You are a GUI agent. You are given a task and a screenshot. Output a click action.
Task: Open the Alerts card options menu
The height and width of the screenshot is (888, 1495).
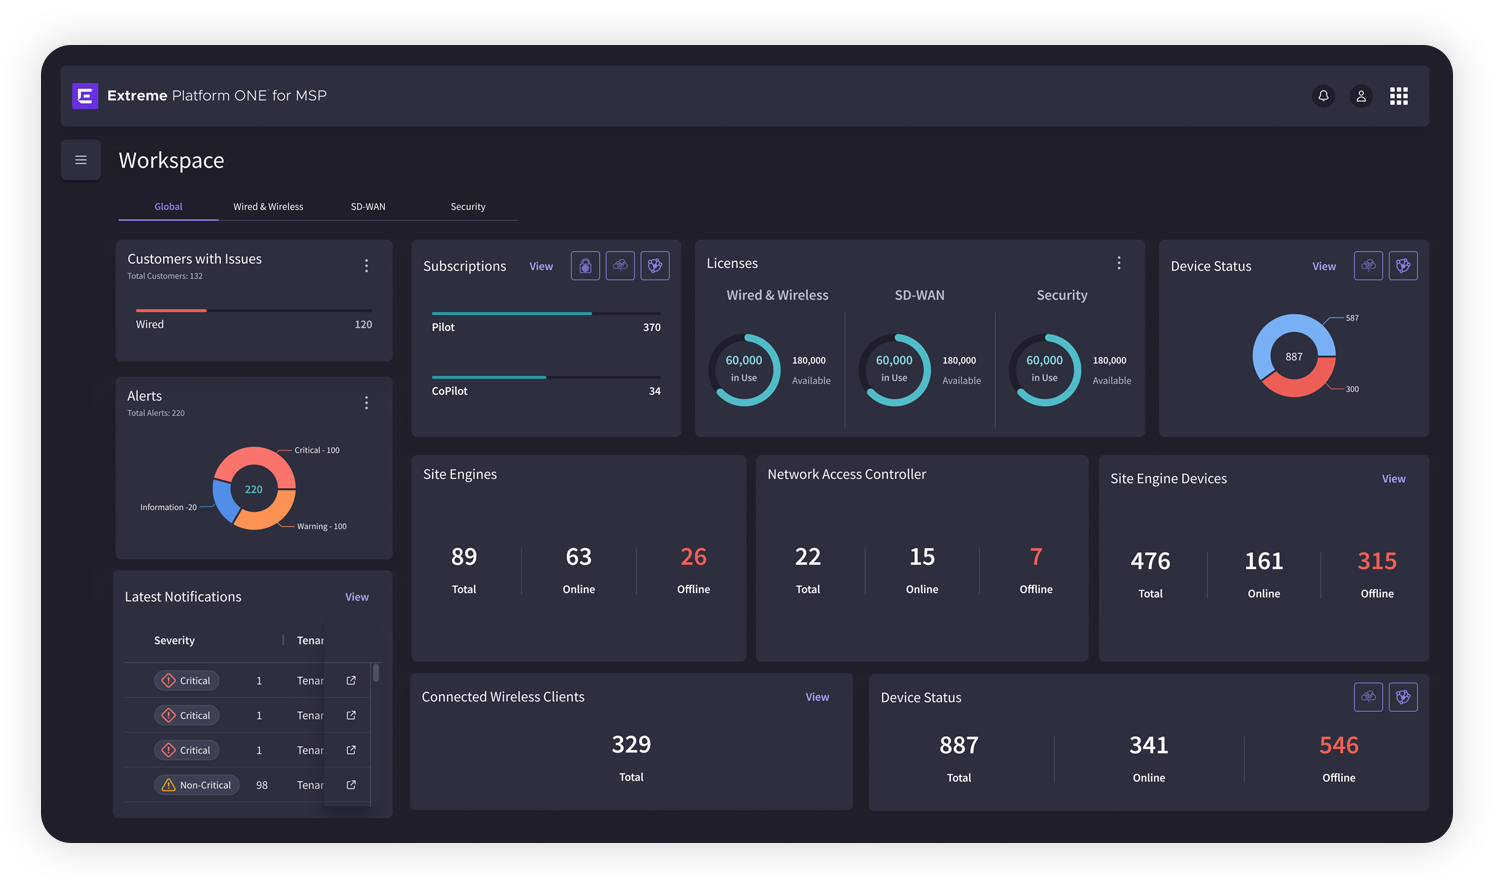(366, 403)
